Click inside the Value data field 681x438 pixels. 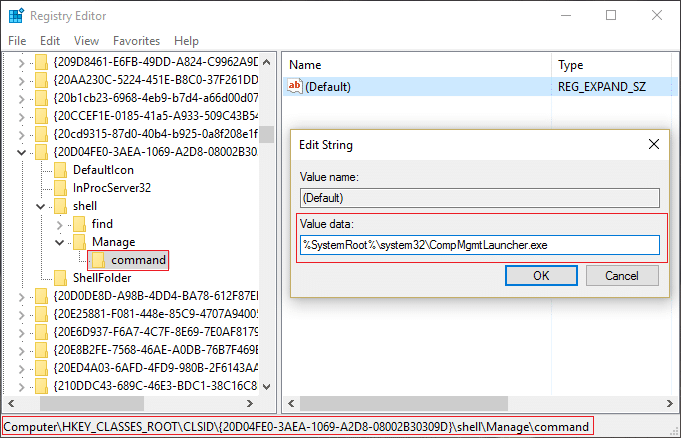tap(480, 245)
